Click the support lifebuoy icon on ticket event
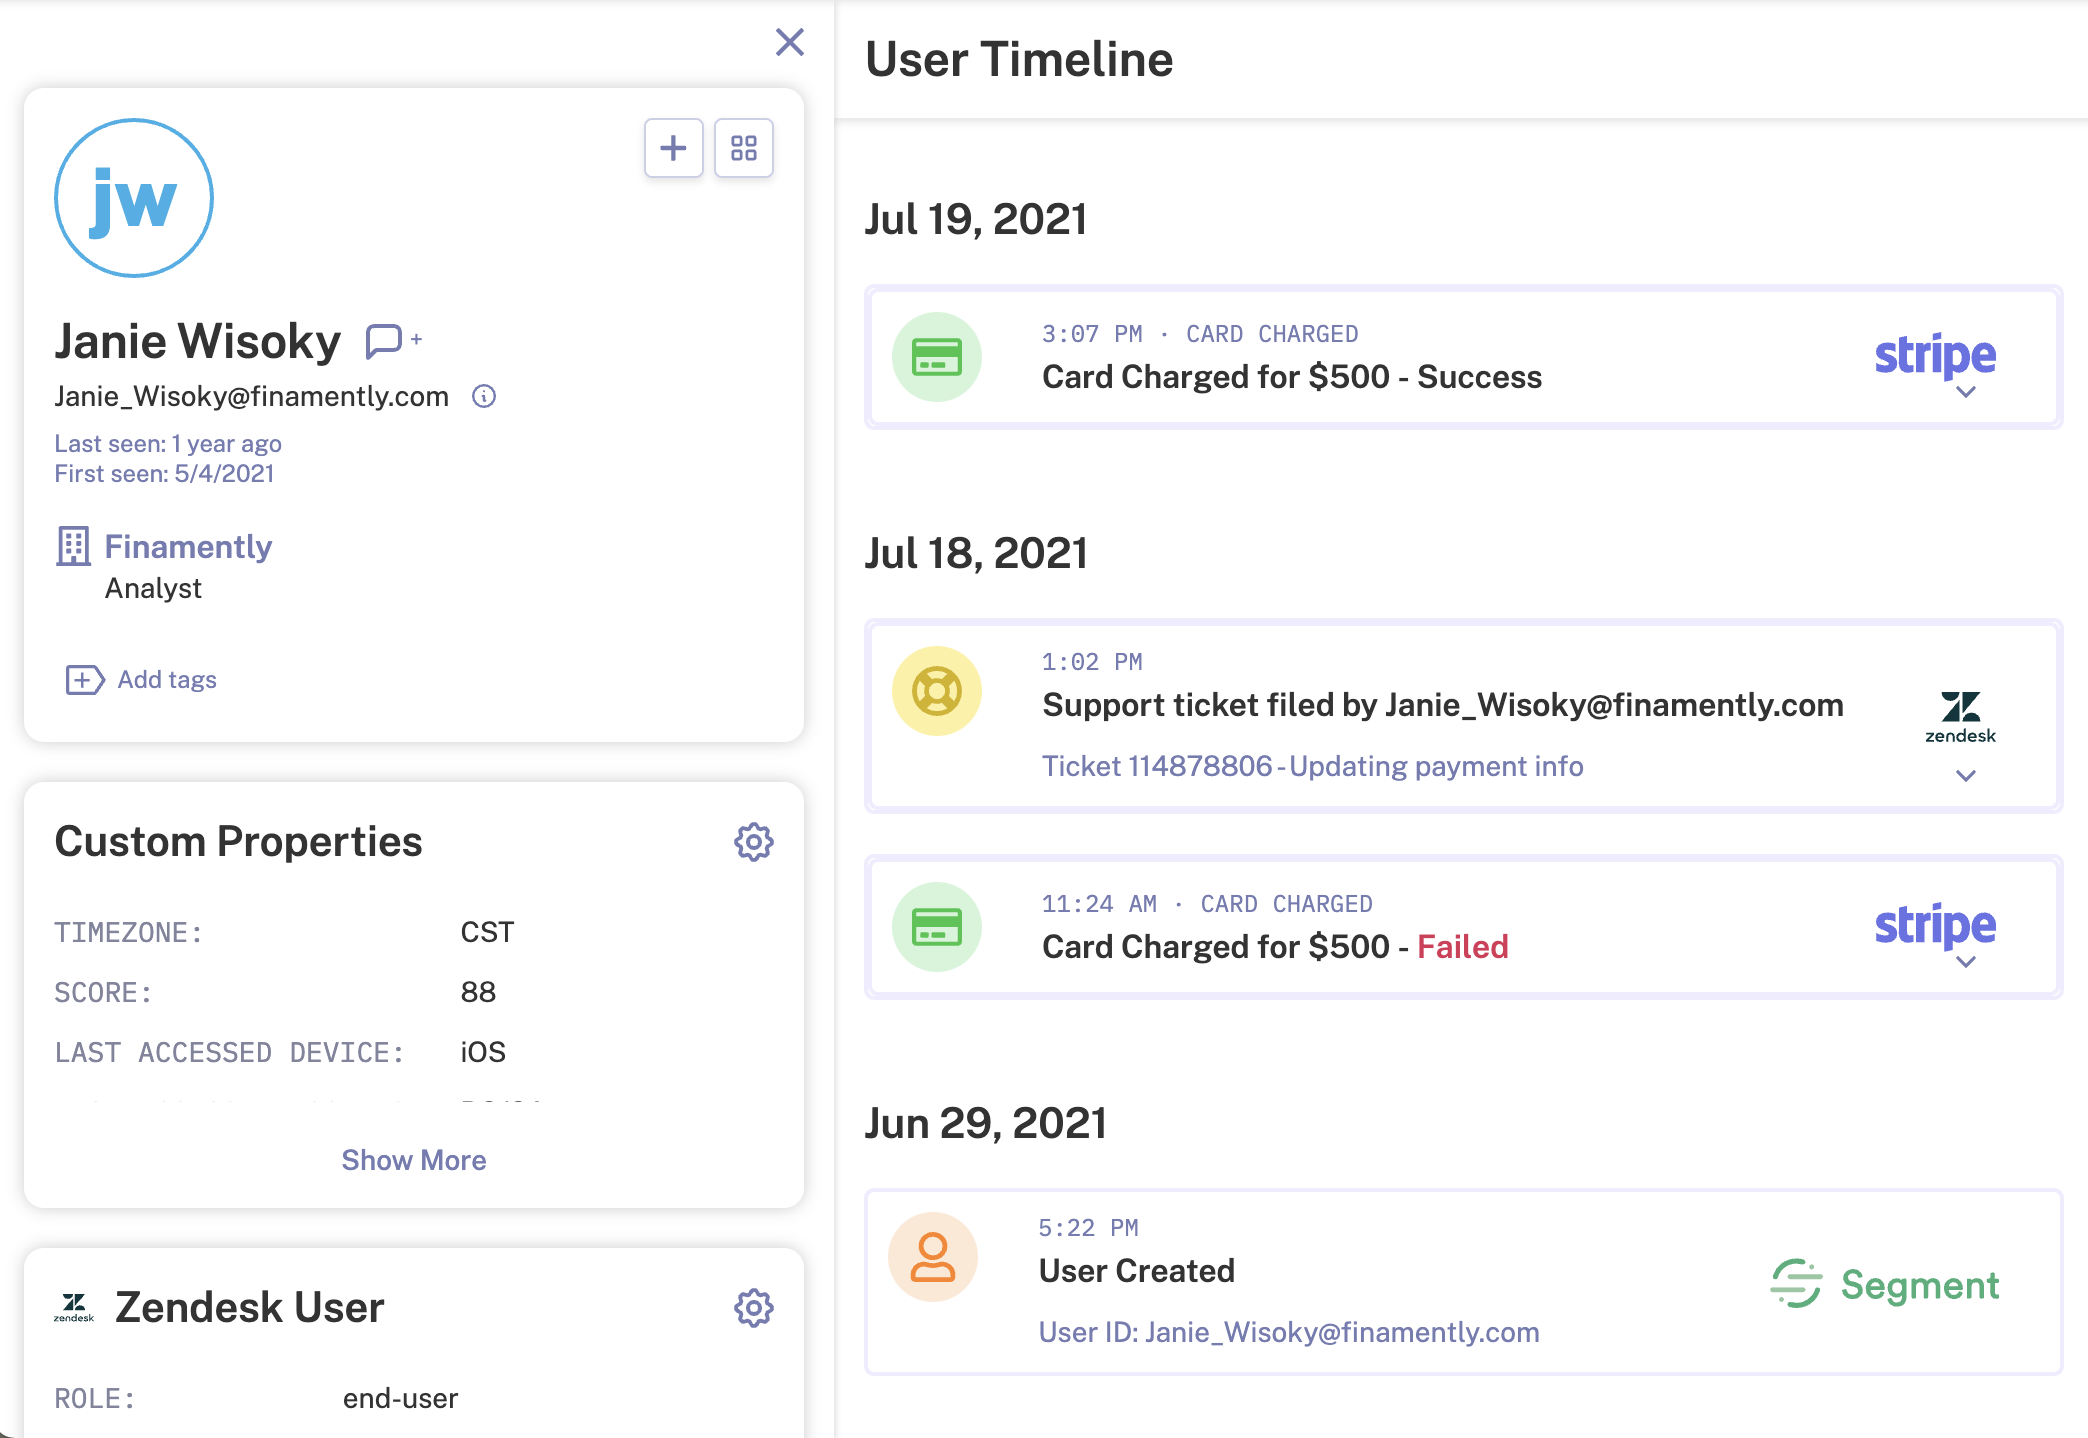The image size is (2088, 1438). pyautogui.click(x=937, y=691)
